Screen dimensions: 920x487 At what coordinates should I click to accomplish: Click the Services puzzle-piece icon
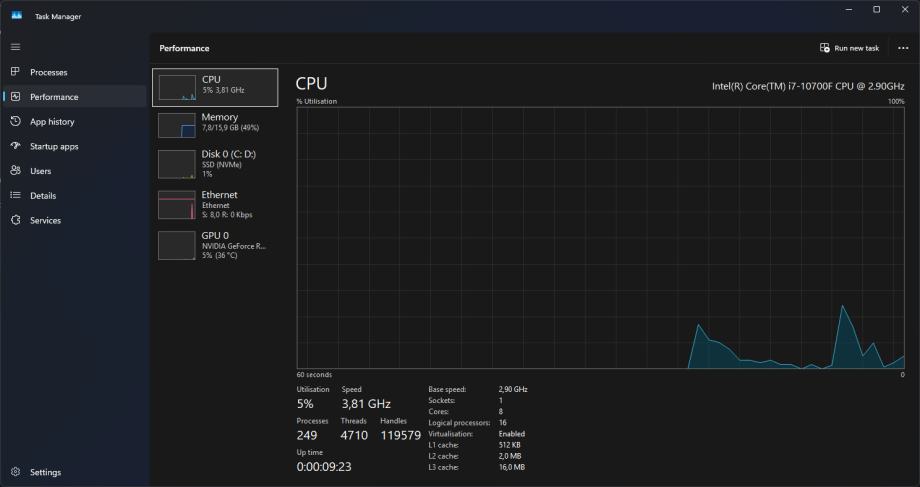[x=15, y=220]
